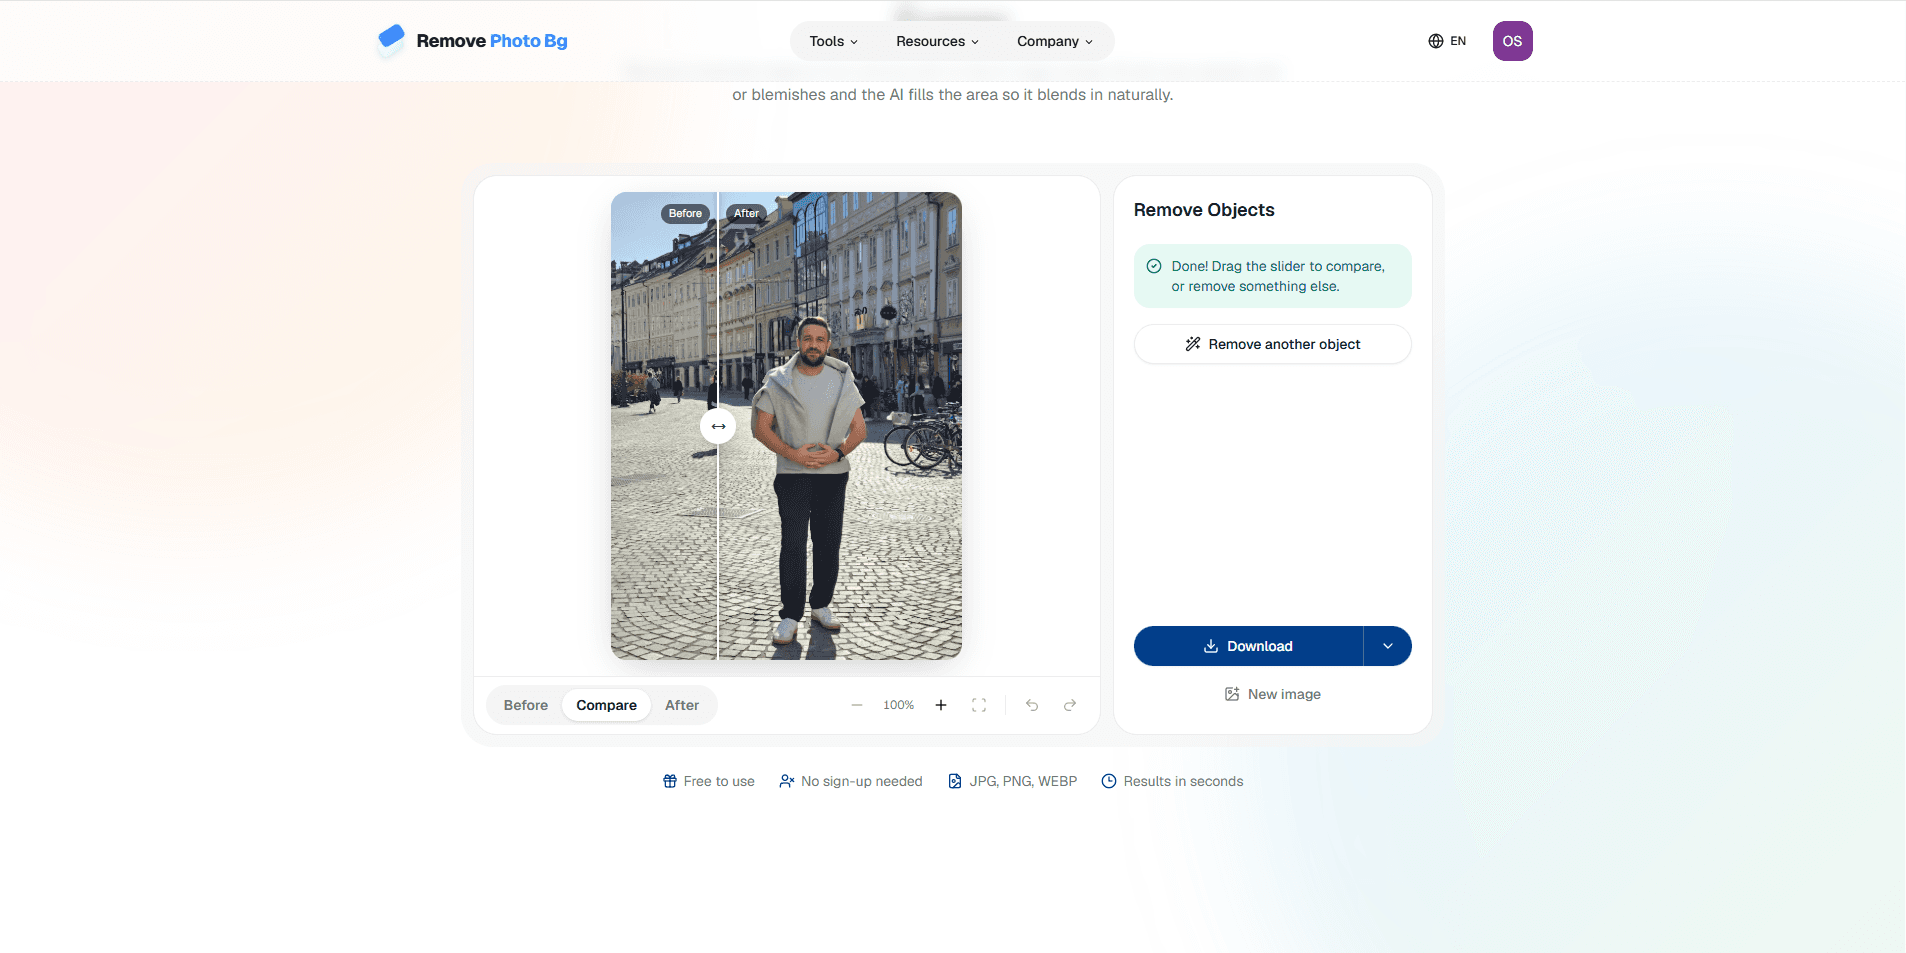Redo the removal action
The width and height of the screenshot is (1906, 953).
tap(1070, 705)
